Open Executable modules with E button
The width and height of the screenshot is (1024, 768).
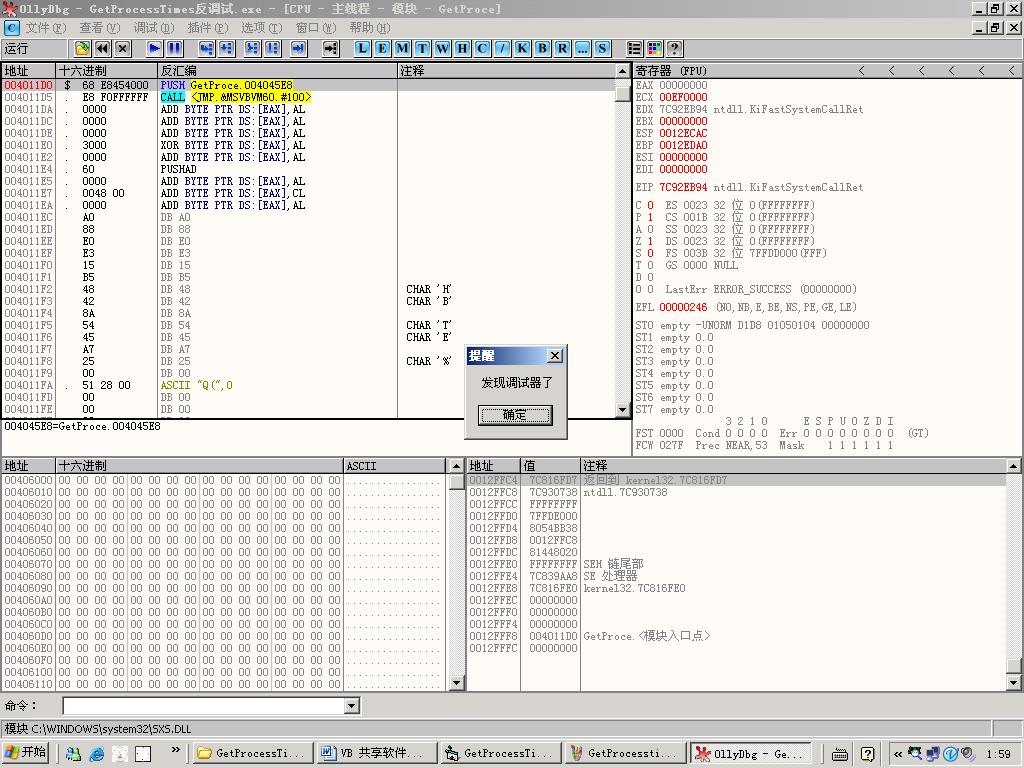[382, 48]
